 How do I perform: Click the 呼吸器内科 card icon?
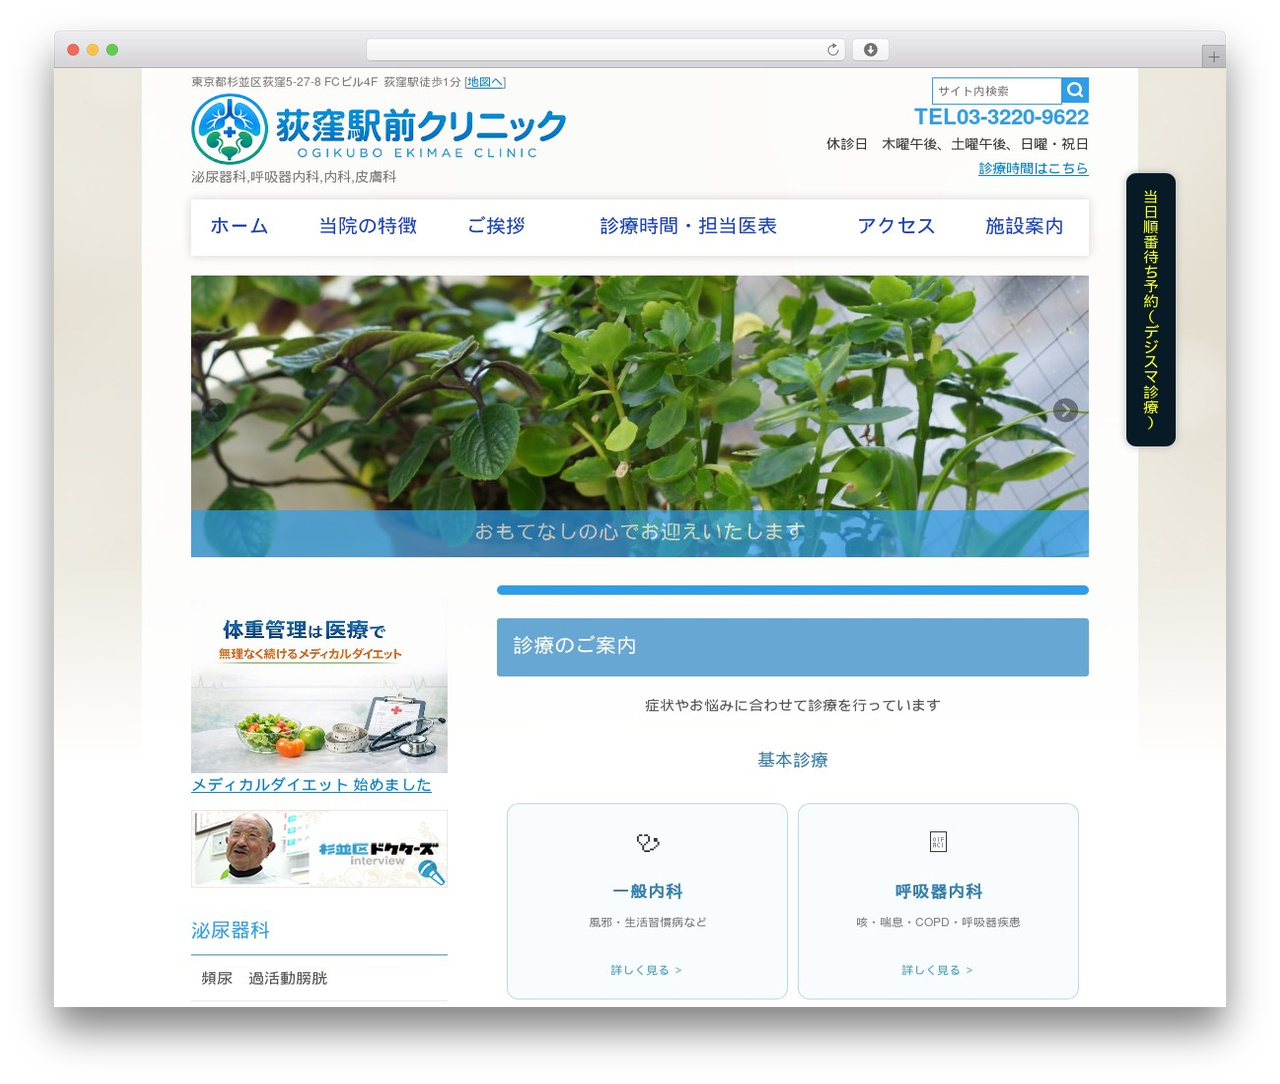coord(938,842)
